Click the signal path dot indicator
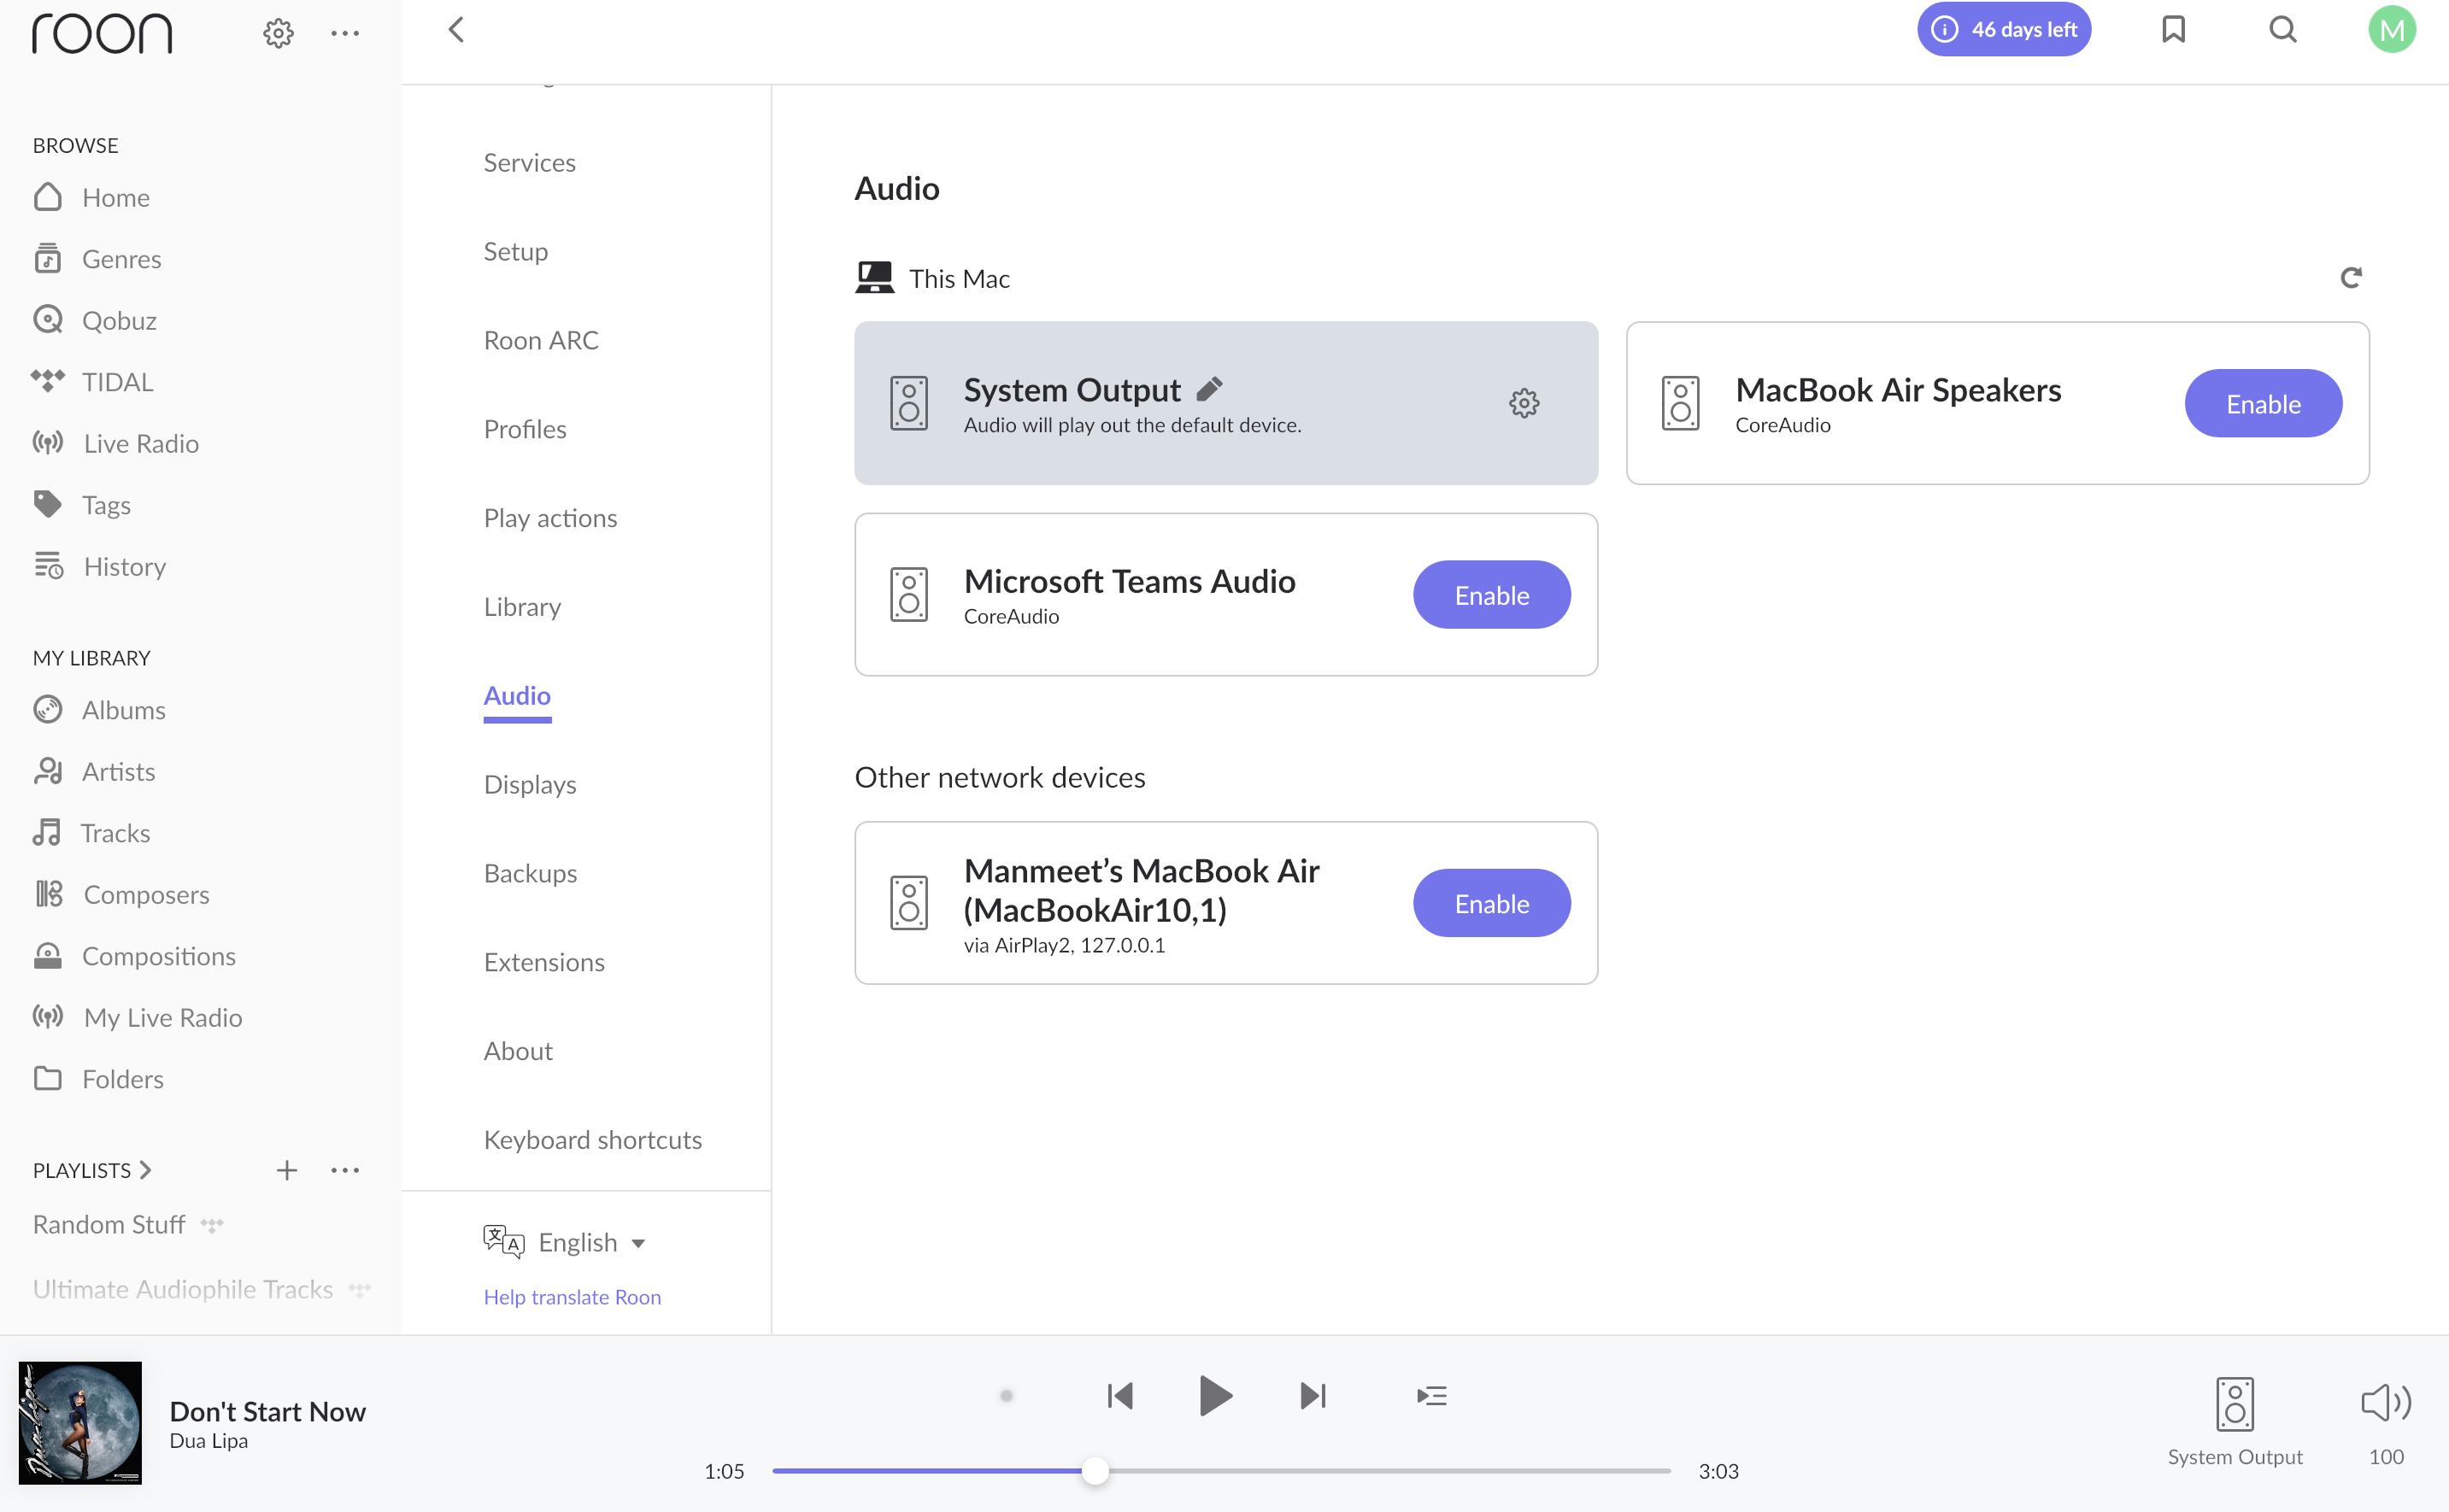This screenshot has height=1512, width=2449. click(1006, 1396)
